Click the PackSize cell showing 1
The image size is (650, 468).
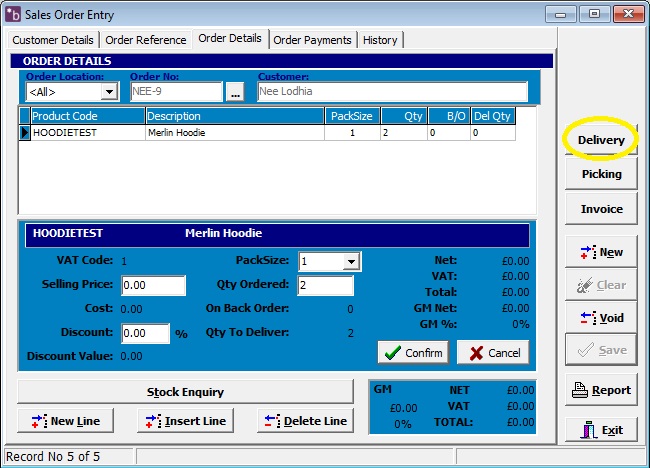pyautogui.click(x=352, y=133)
